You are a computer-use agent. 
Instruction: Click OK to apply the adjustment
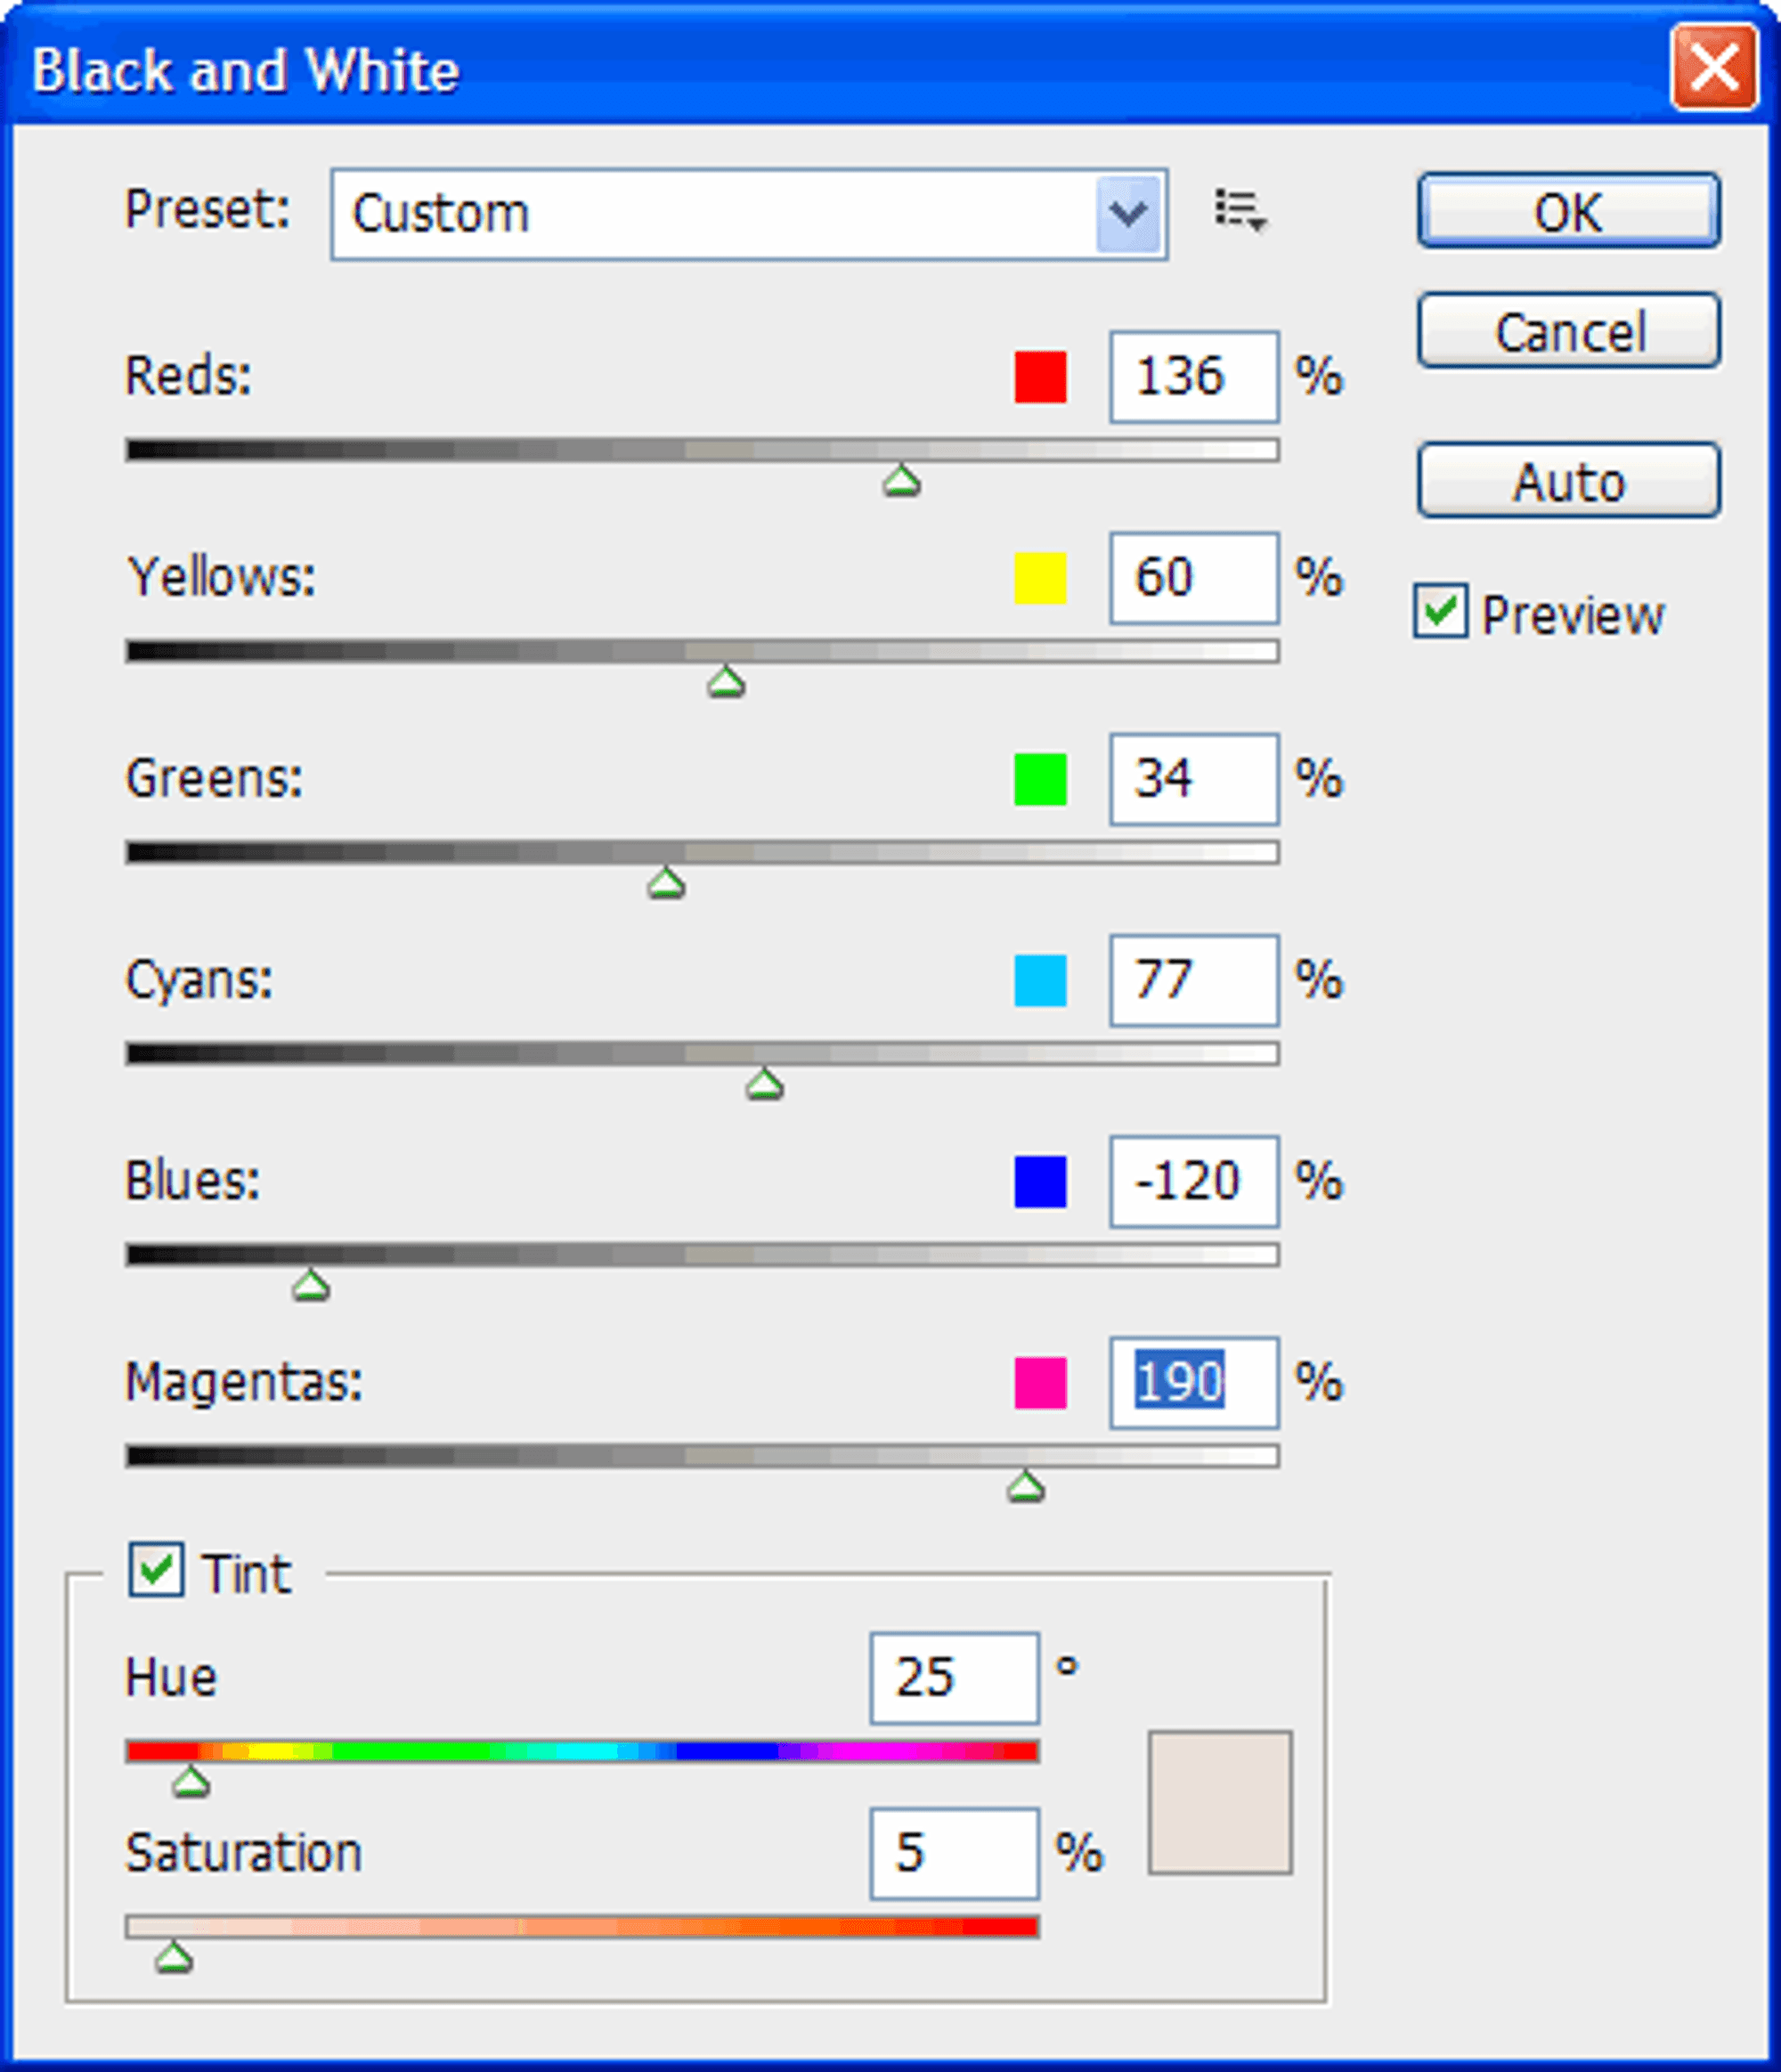[1568, 211]
